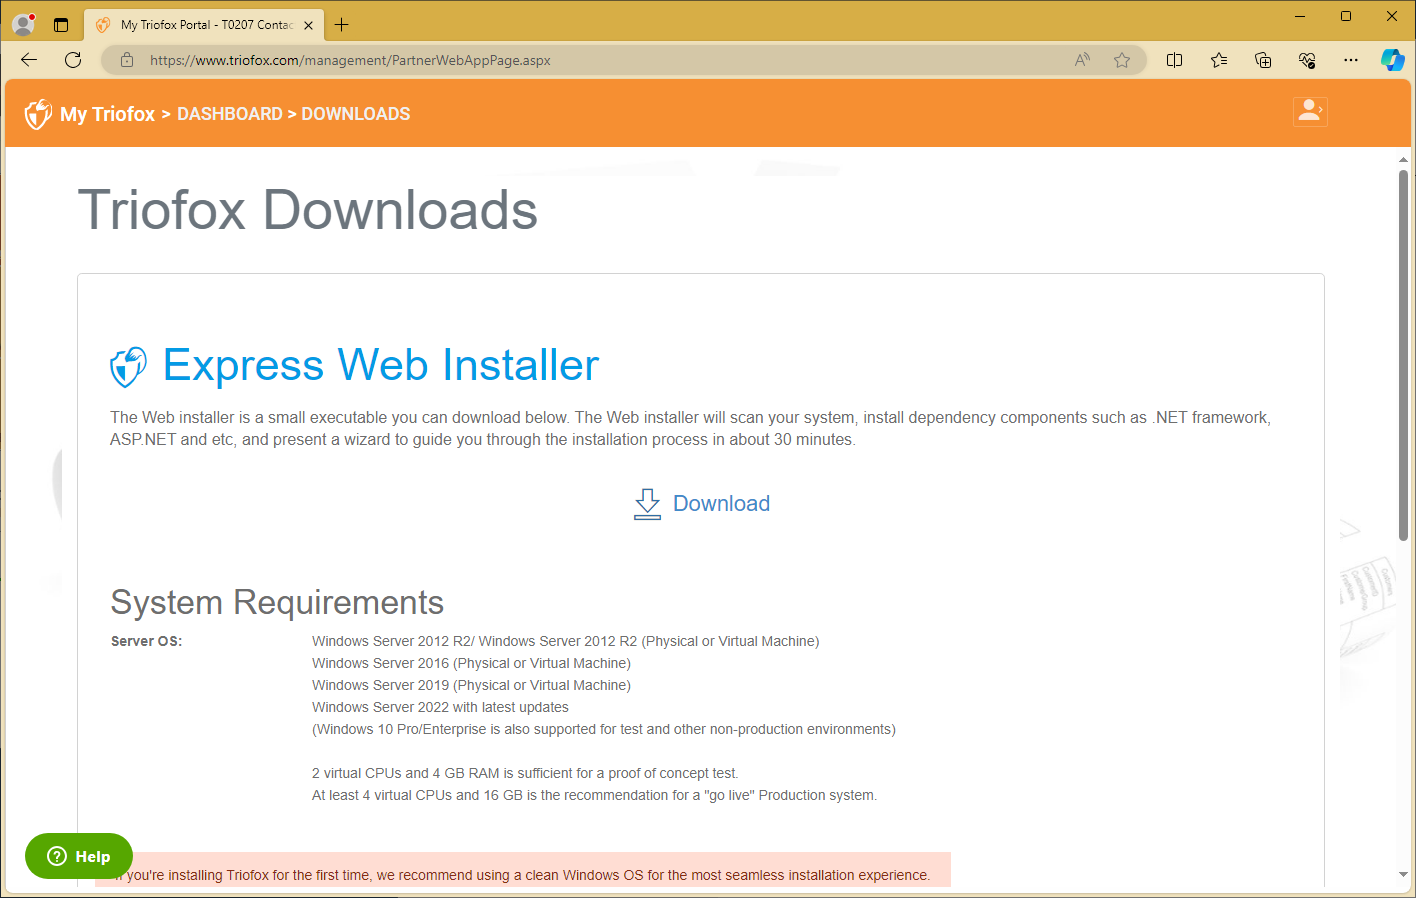Screen dimensions: 1416x898
Task: Click the Download link
Action: (721, 503)
